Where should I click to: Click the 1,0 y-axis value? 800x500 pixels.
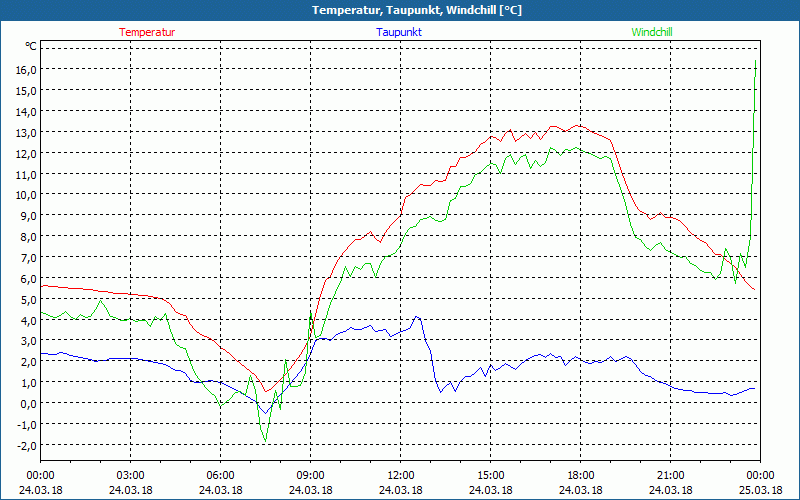pyautogui.click(x=29, y=383)
